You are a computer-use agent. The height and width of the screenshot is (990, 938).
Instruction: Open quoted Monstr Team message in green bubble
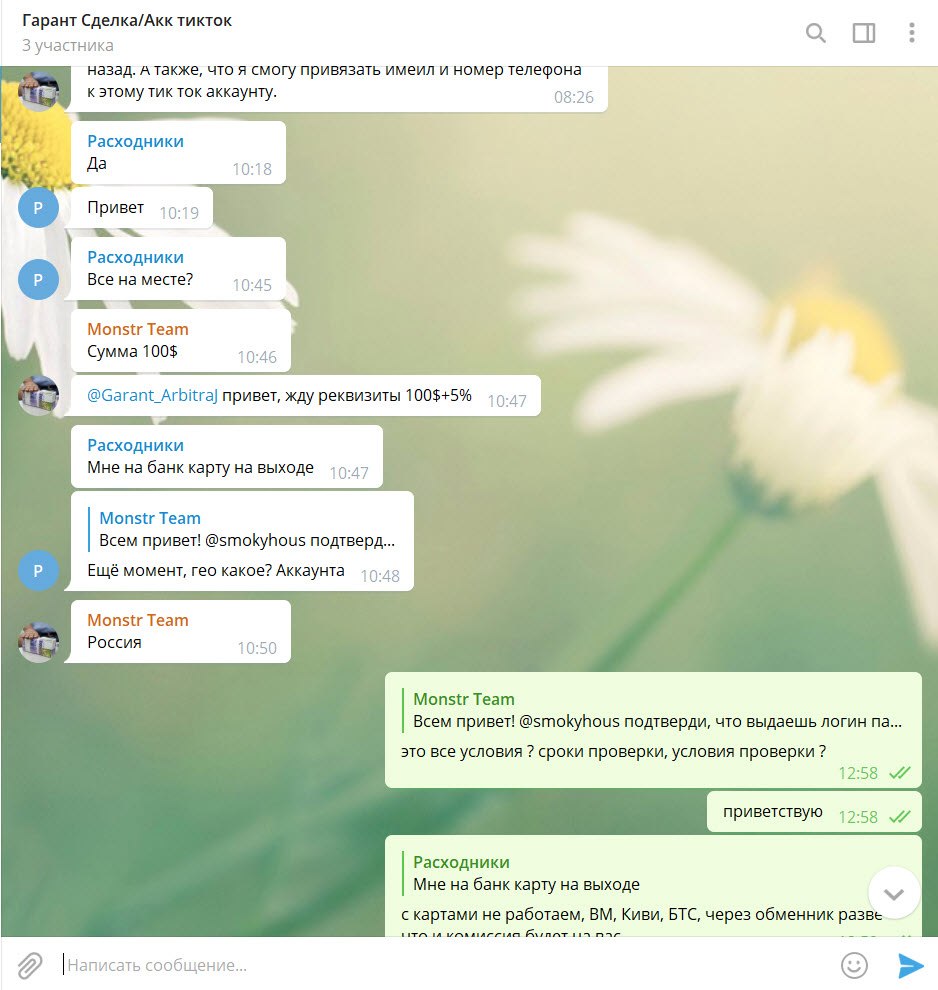coord(653,710)
